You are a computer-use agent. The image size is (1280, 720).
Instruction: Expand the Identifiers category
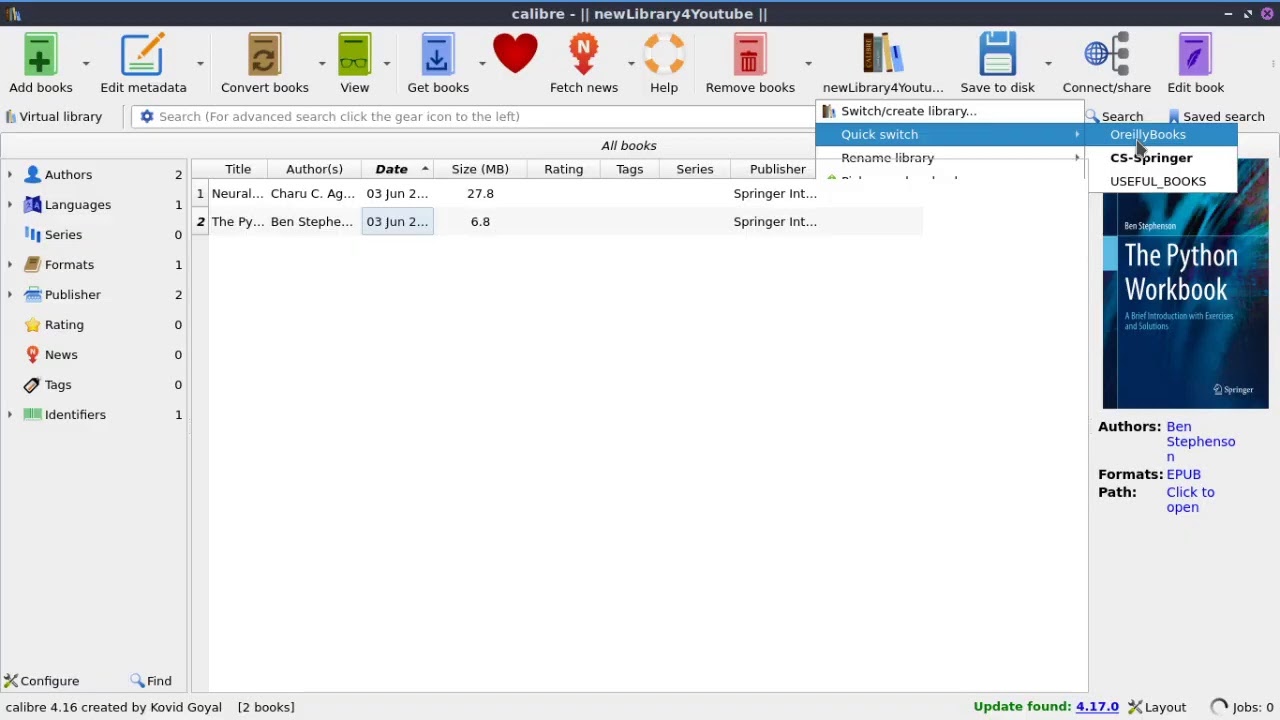pos(10,415)
